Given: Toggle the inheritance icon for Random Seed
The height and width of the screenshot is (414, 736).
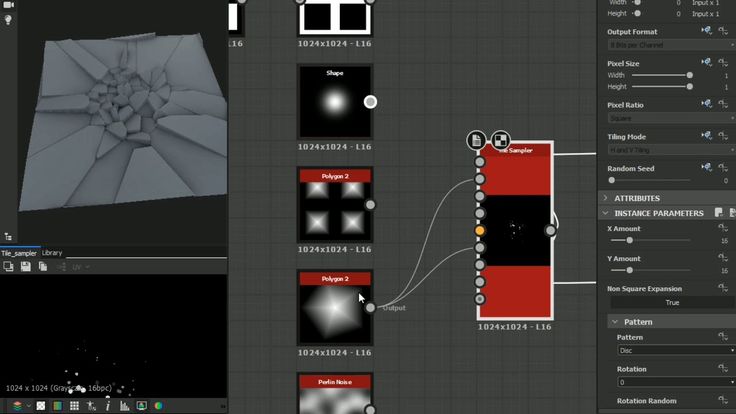Looking at the screenshot, I should pos(706,168).
